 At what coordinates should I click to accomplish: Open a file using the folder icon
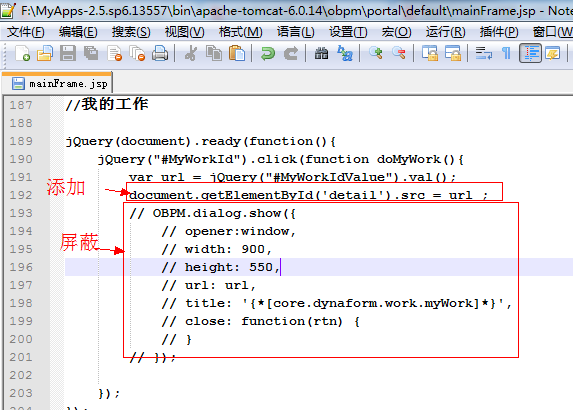tap(45, 53)
